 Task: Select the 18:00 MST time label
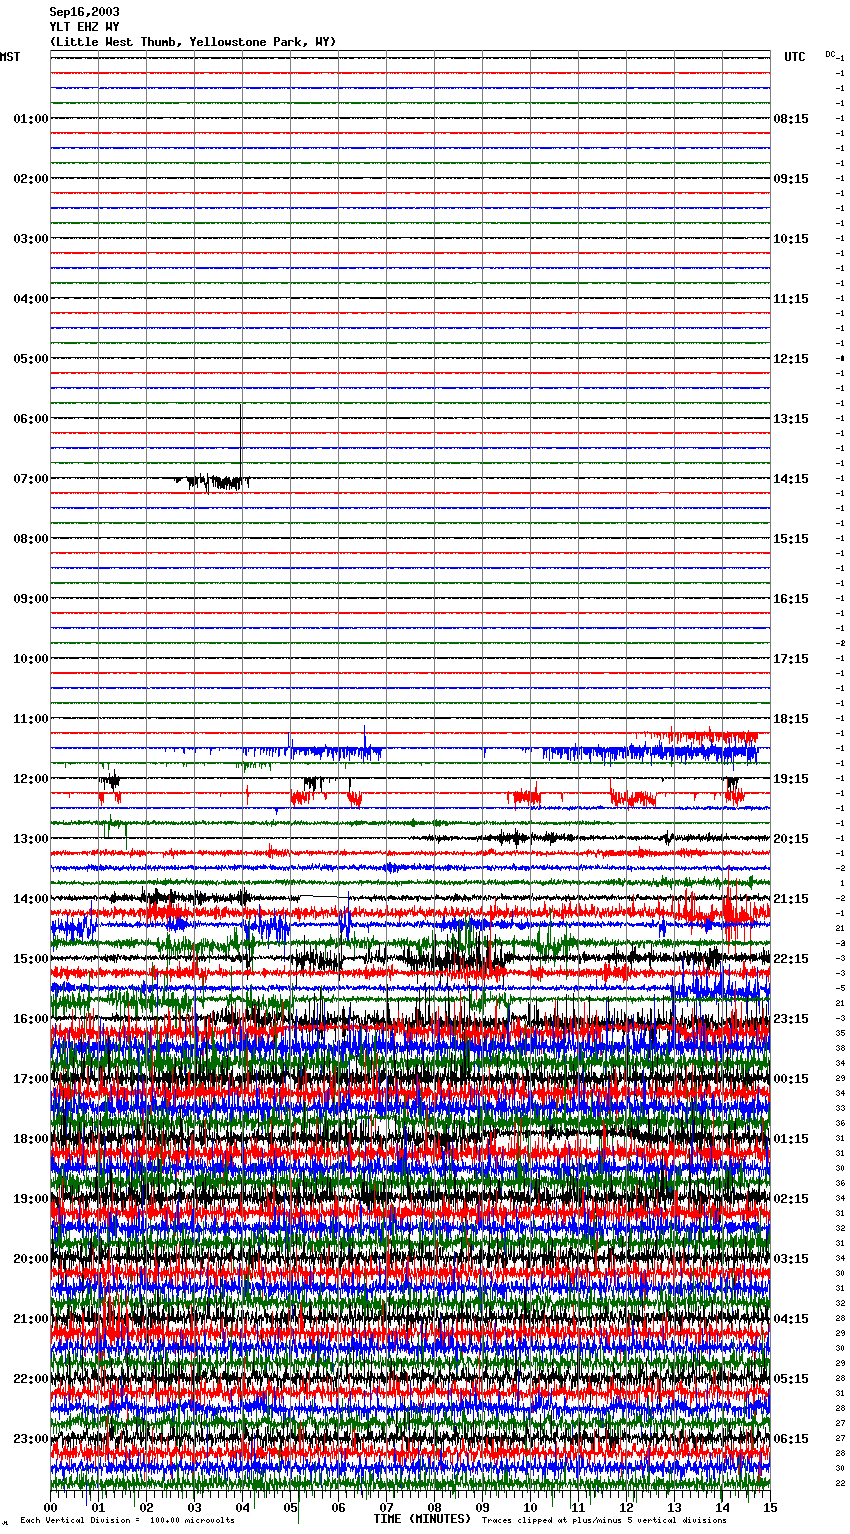coord(31,1139)
